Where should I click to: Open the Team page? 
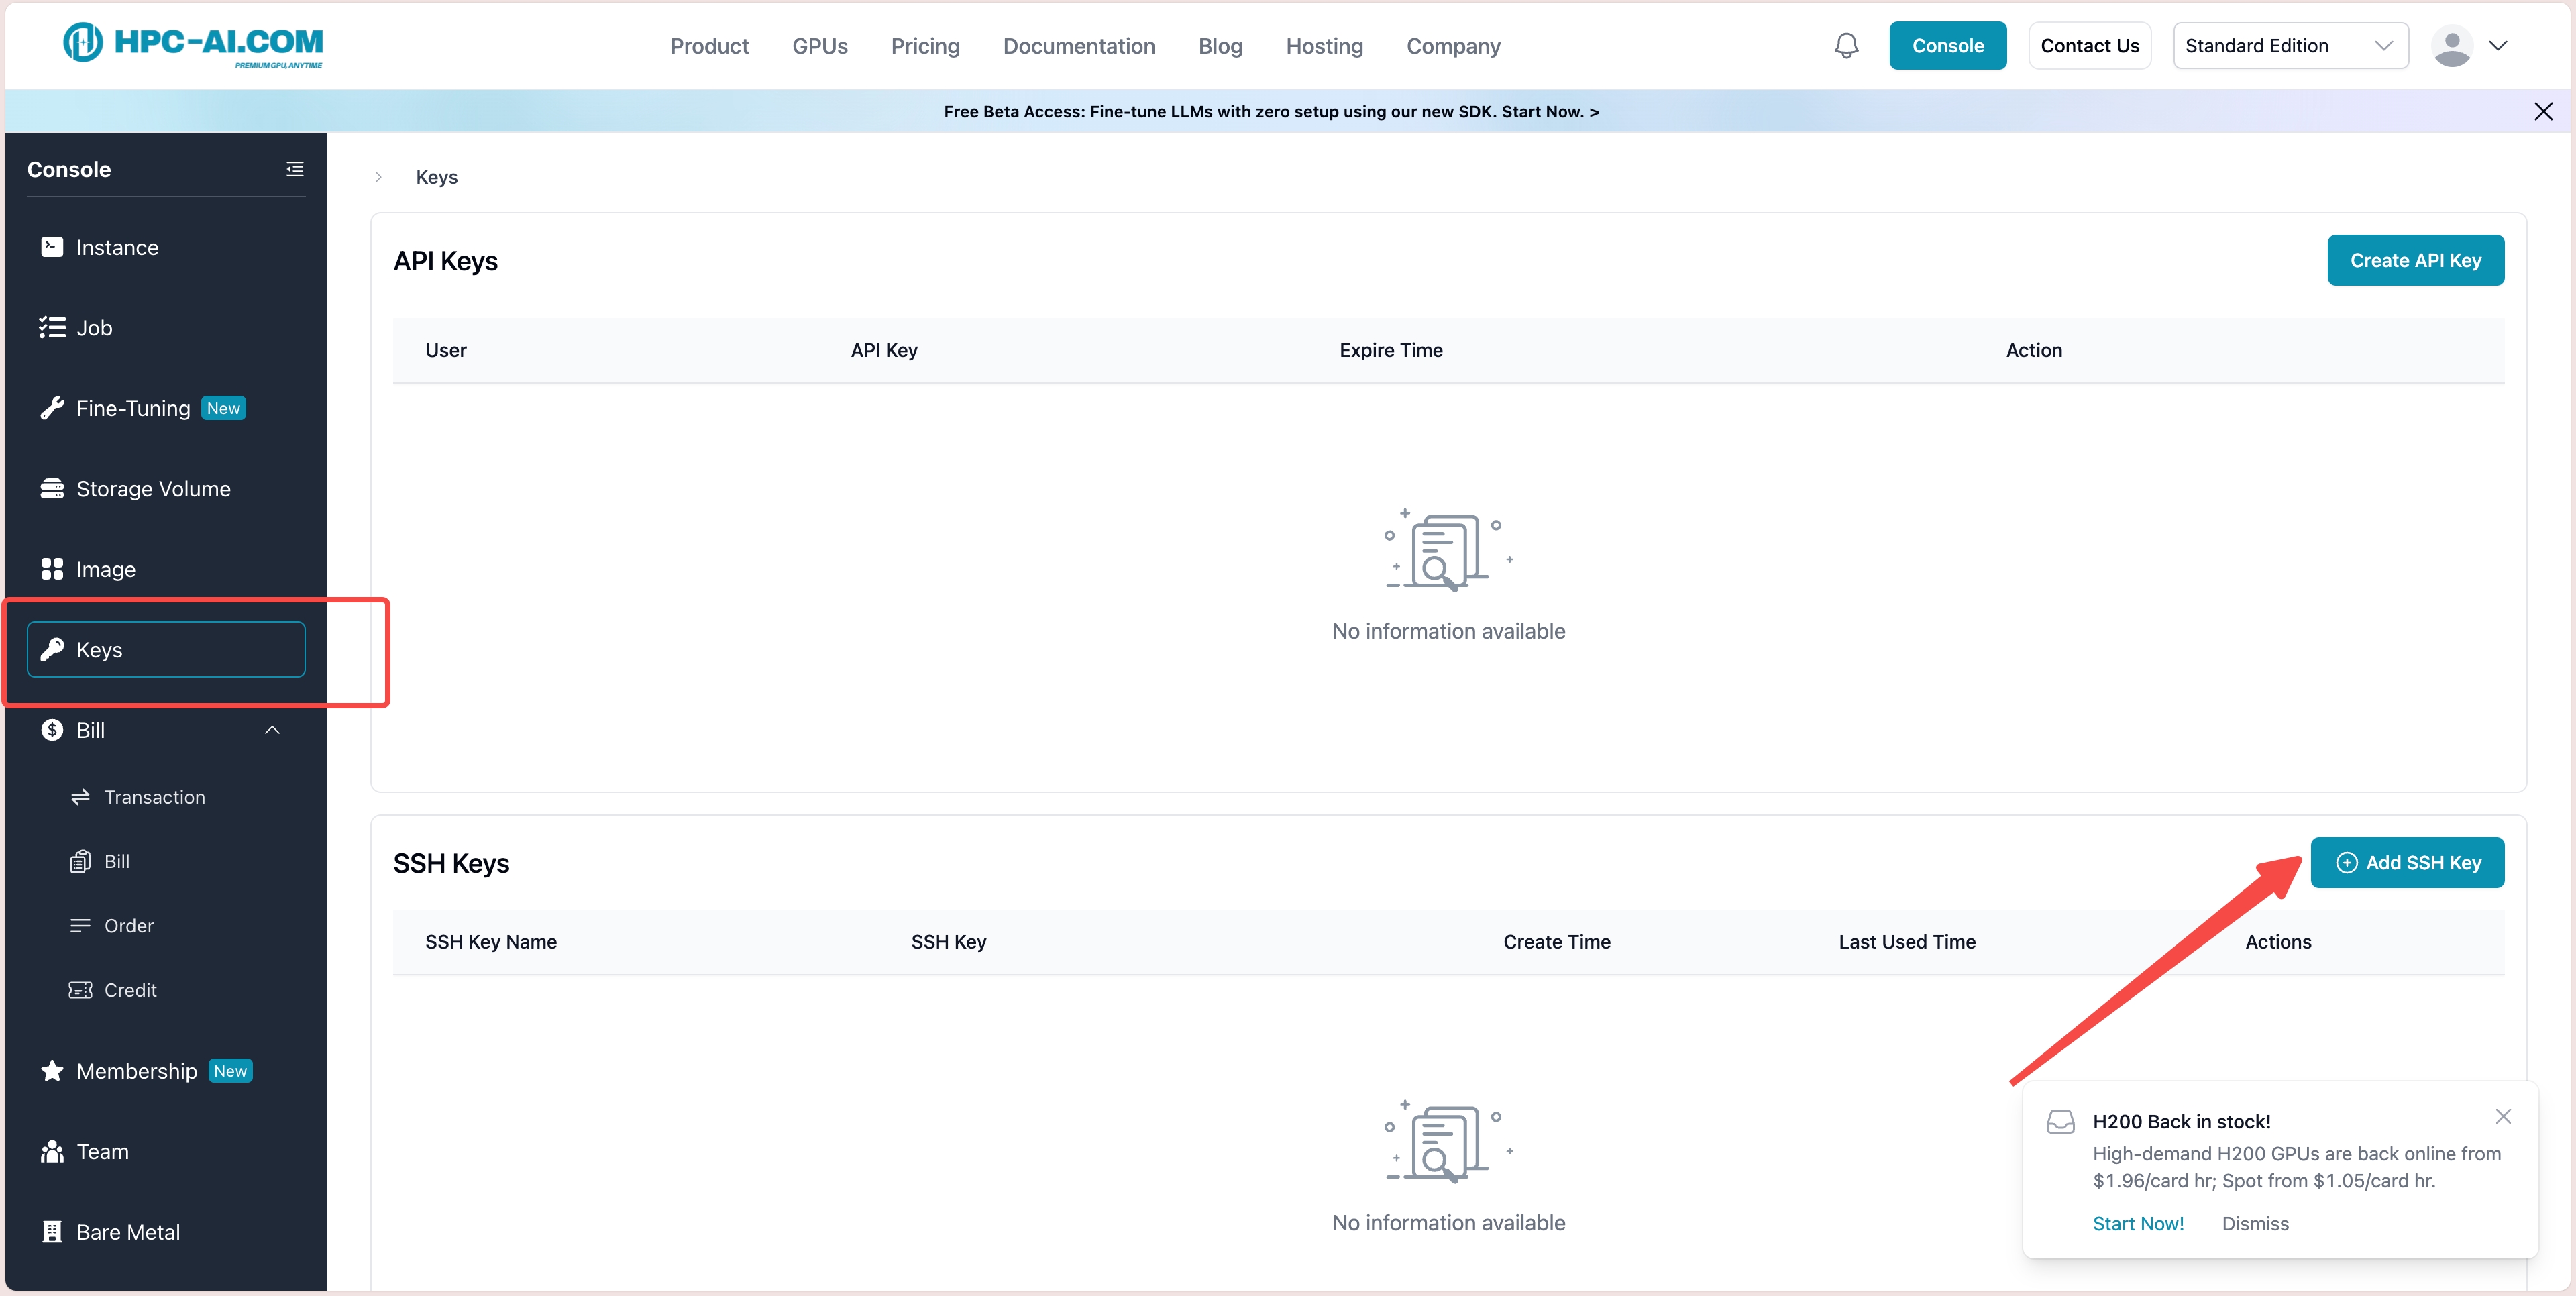tap(102, 1151)
